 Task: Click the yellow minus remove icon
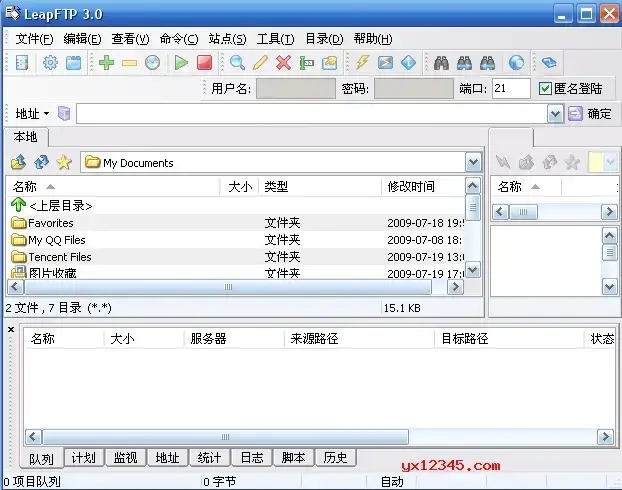[129, 63]
